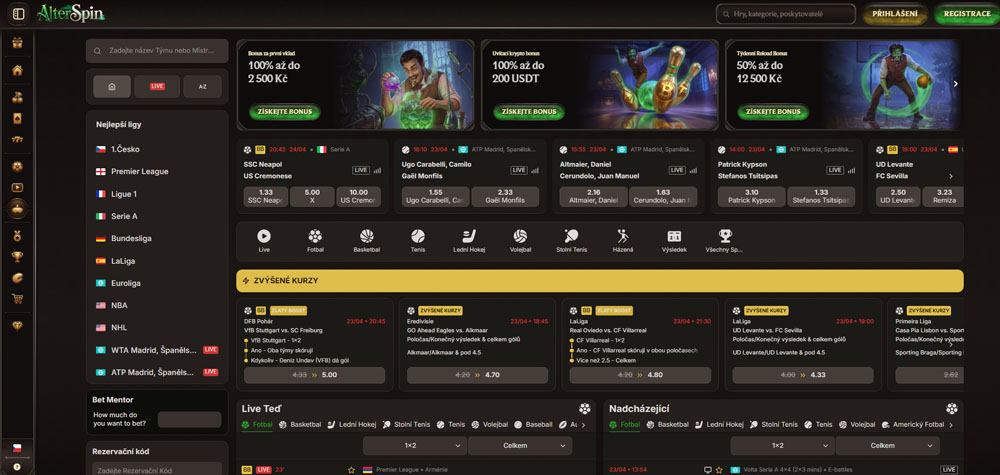The height and width of the screenshot is (475, 1000).
Task: Open Všechny Sporty trophy icon
Action: 724,241
